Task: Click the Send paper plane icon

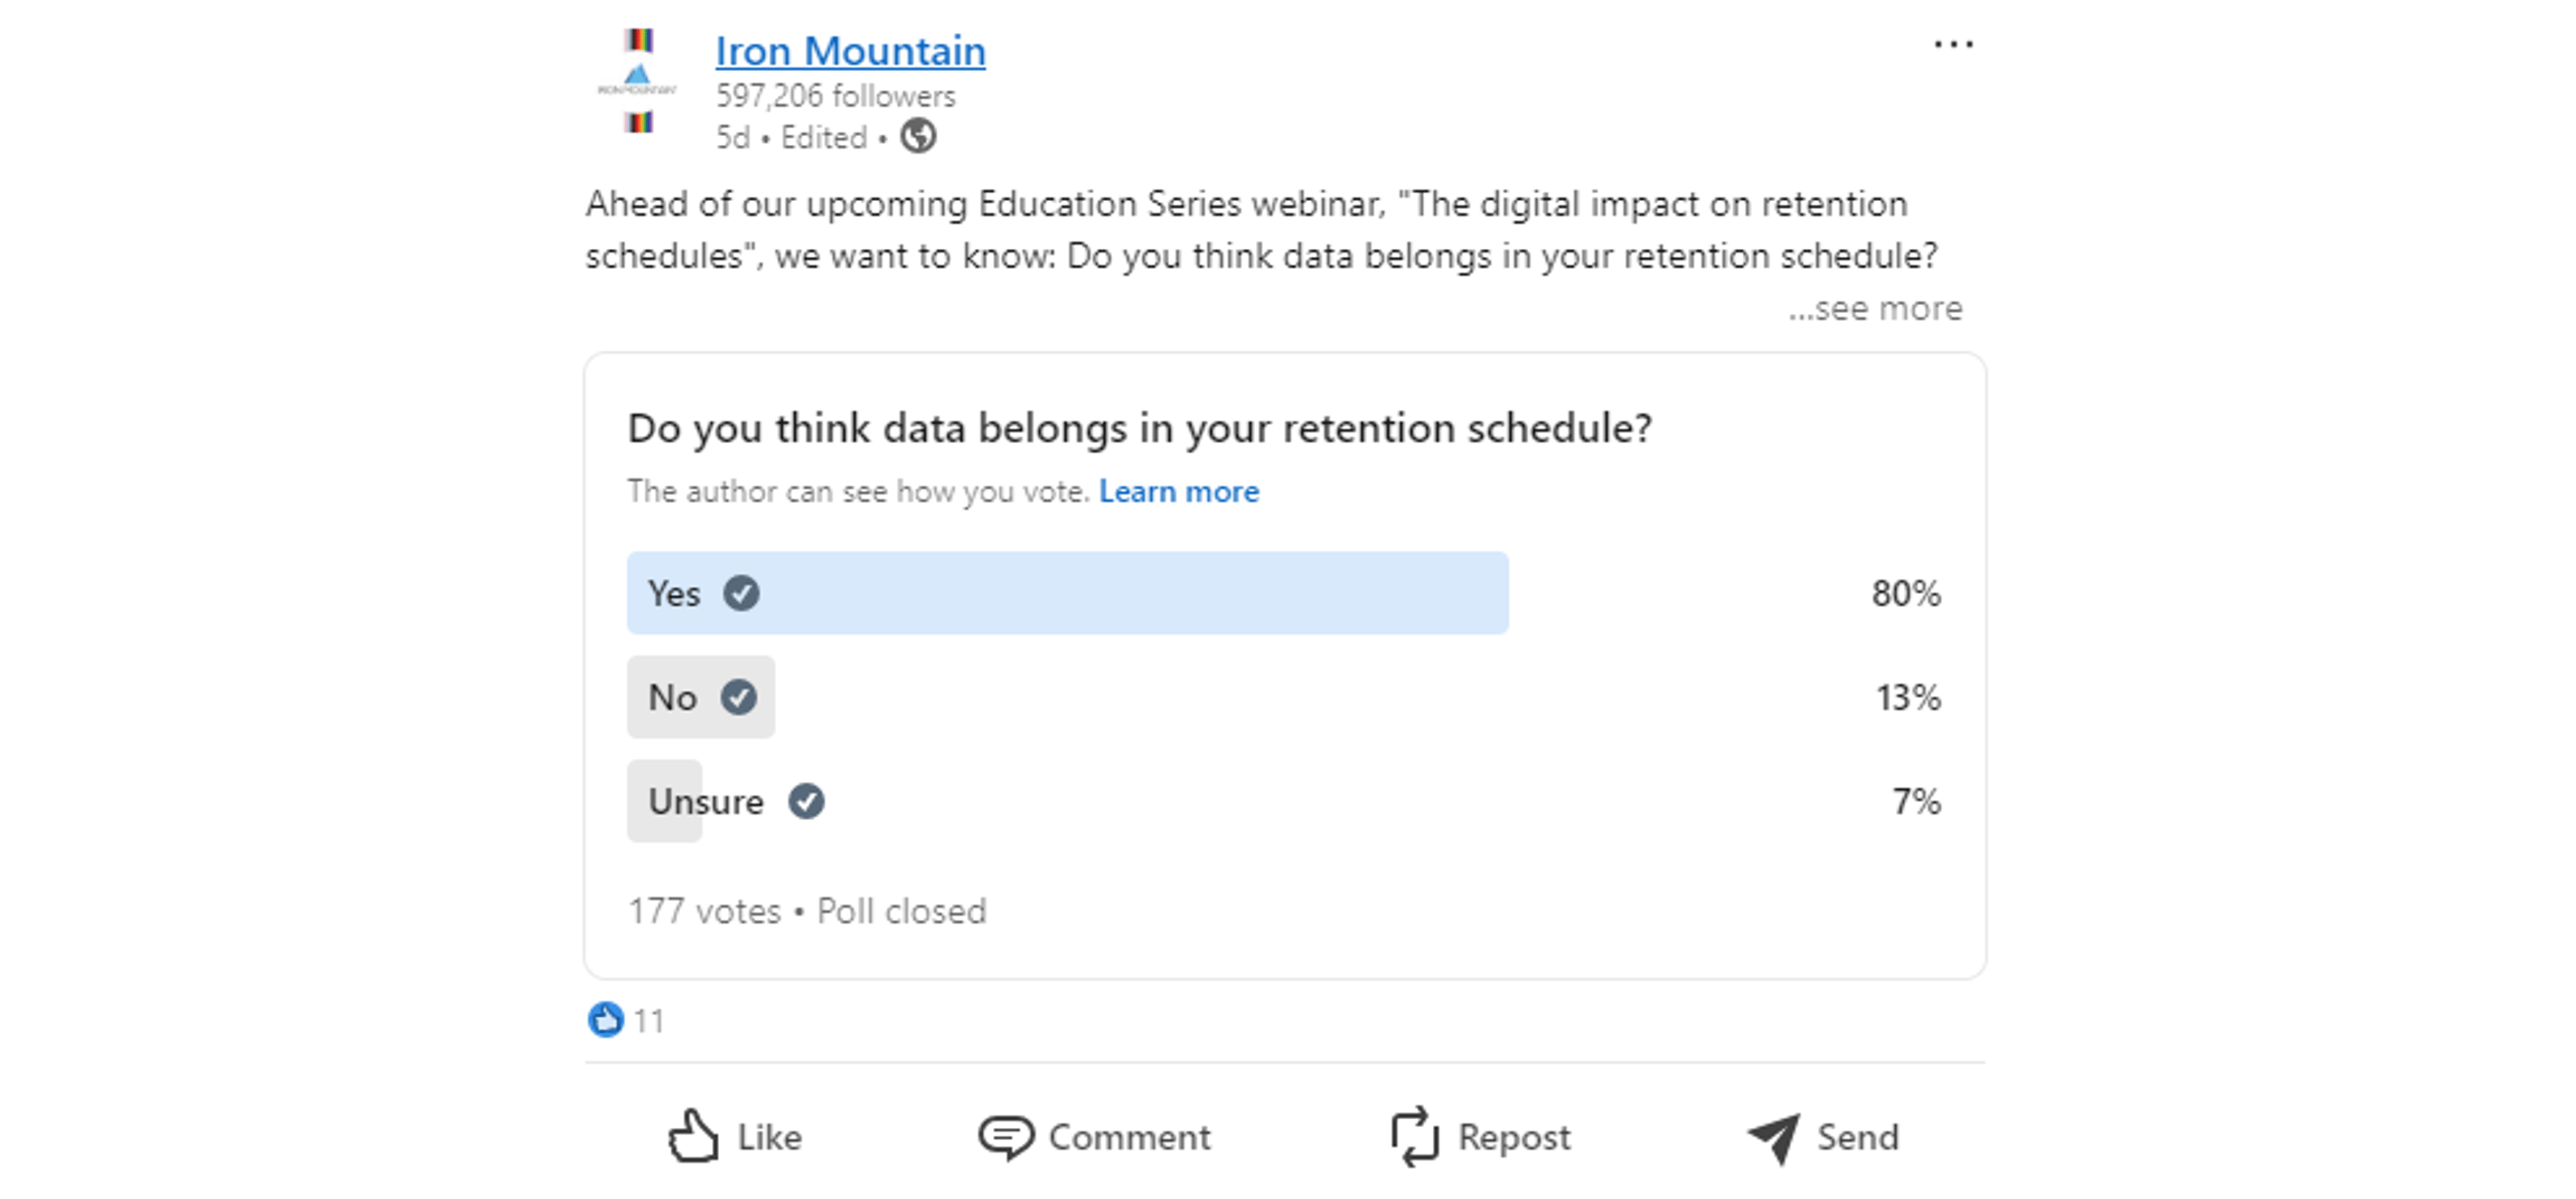Action: tap(1775, 1136)
